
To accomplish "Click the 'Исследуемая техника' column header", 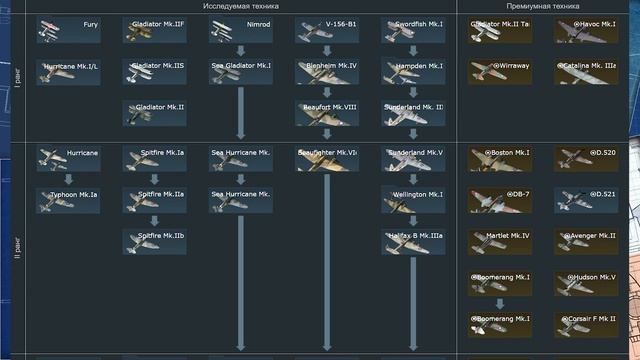I will 241,6.
